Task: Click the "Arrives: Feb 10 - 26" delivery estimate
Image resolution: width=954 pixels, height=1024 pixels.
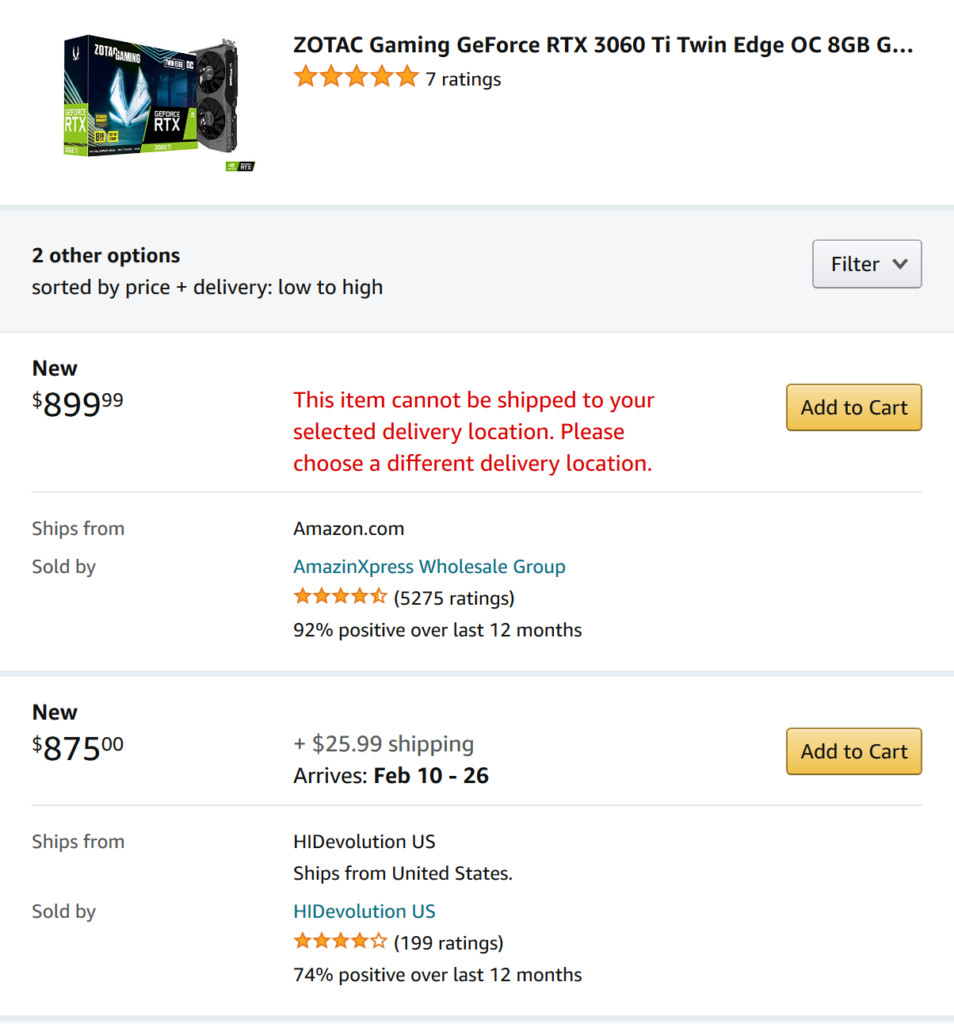Action: pyautogui.click(x=391, y=776)
